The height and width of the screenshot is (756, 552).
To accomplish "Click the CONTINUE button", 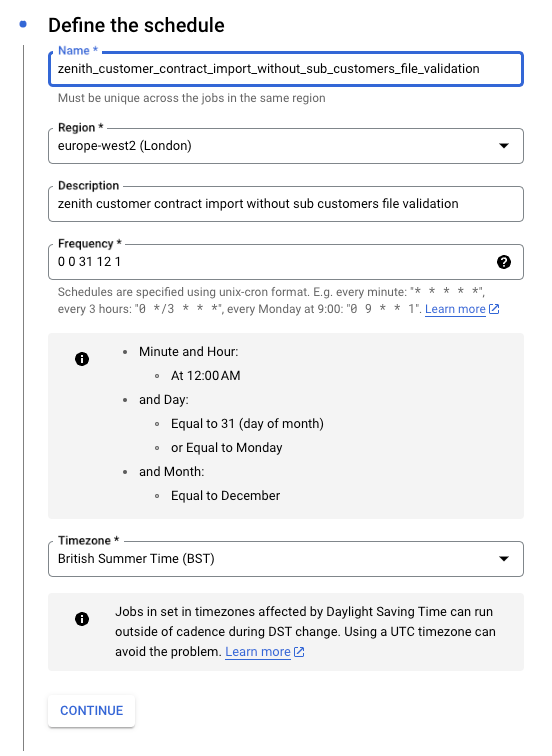I will pyautogui.click(x=92, y=711).
